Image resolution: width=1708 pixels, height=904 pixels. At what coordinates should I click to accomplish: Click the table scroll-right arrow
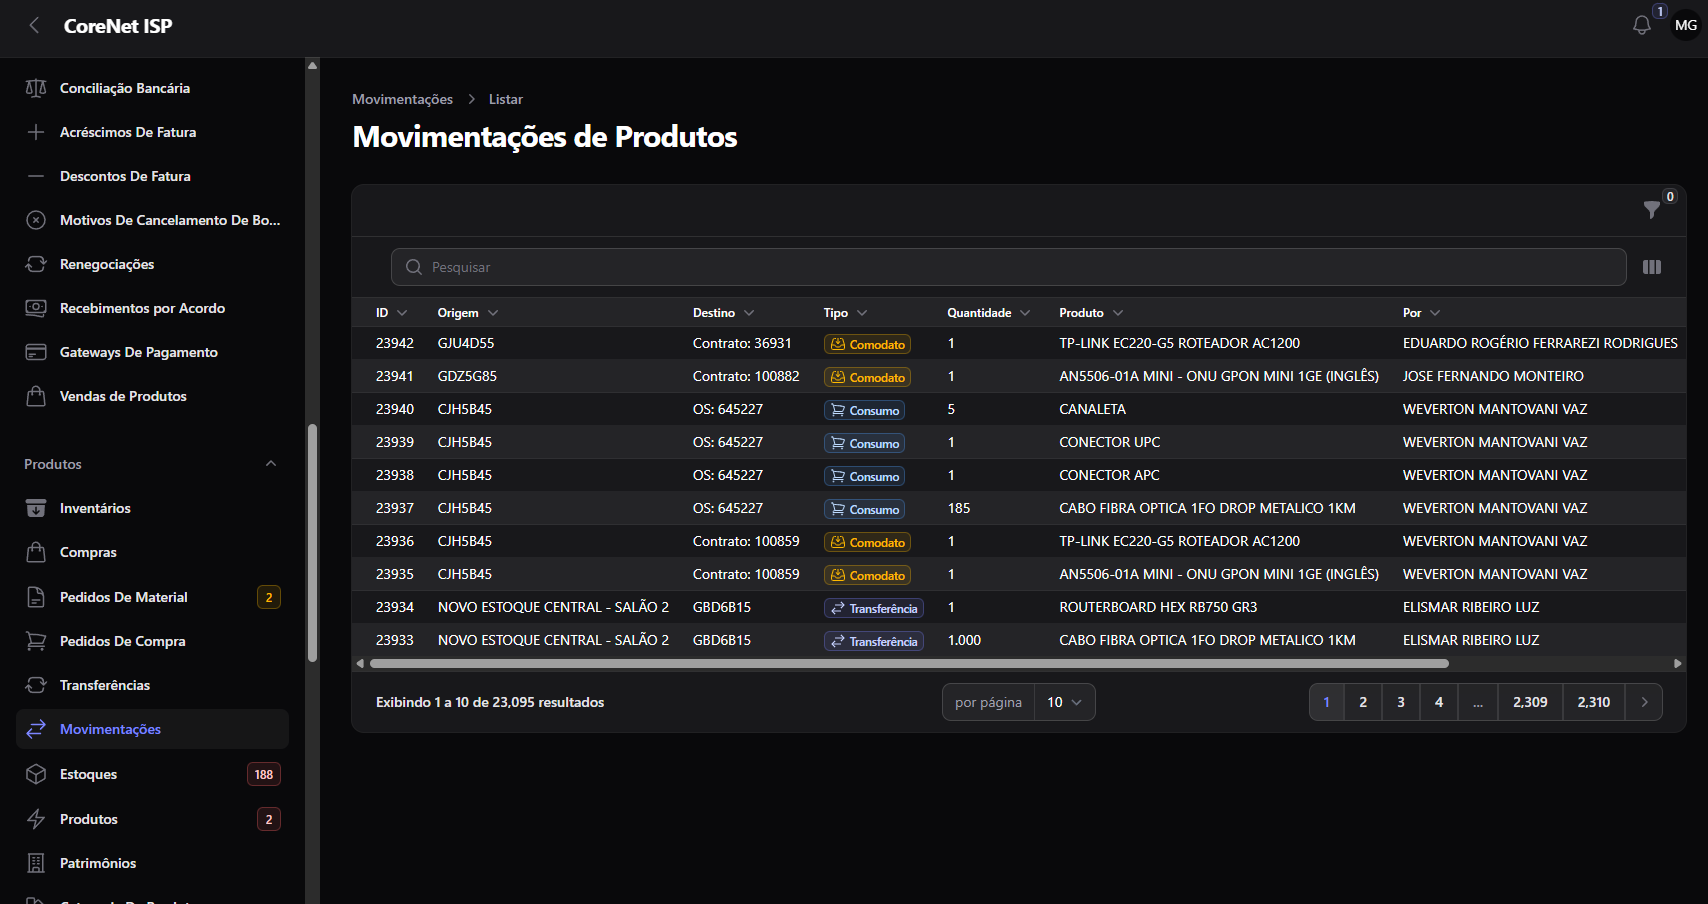click(1677, 663)
